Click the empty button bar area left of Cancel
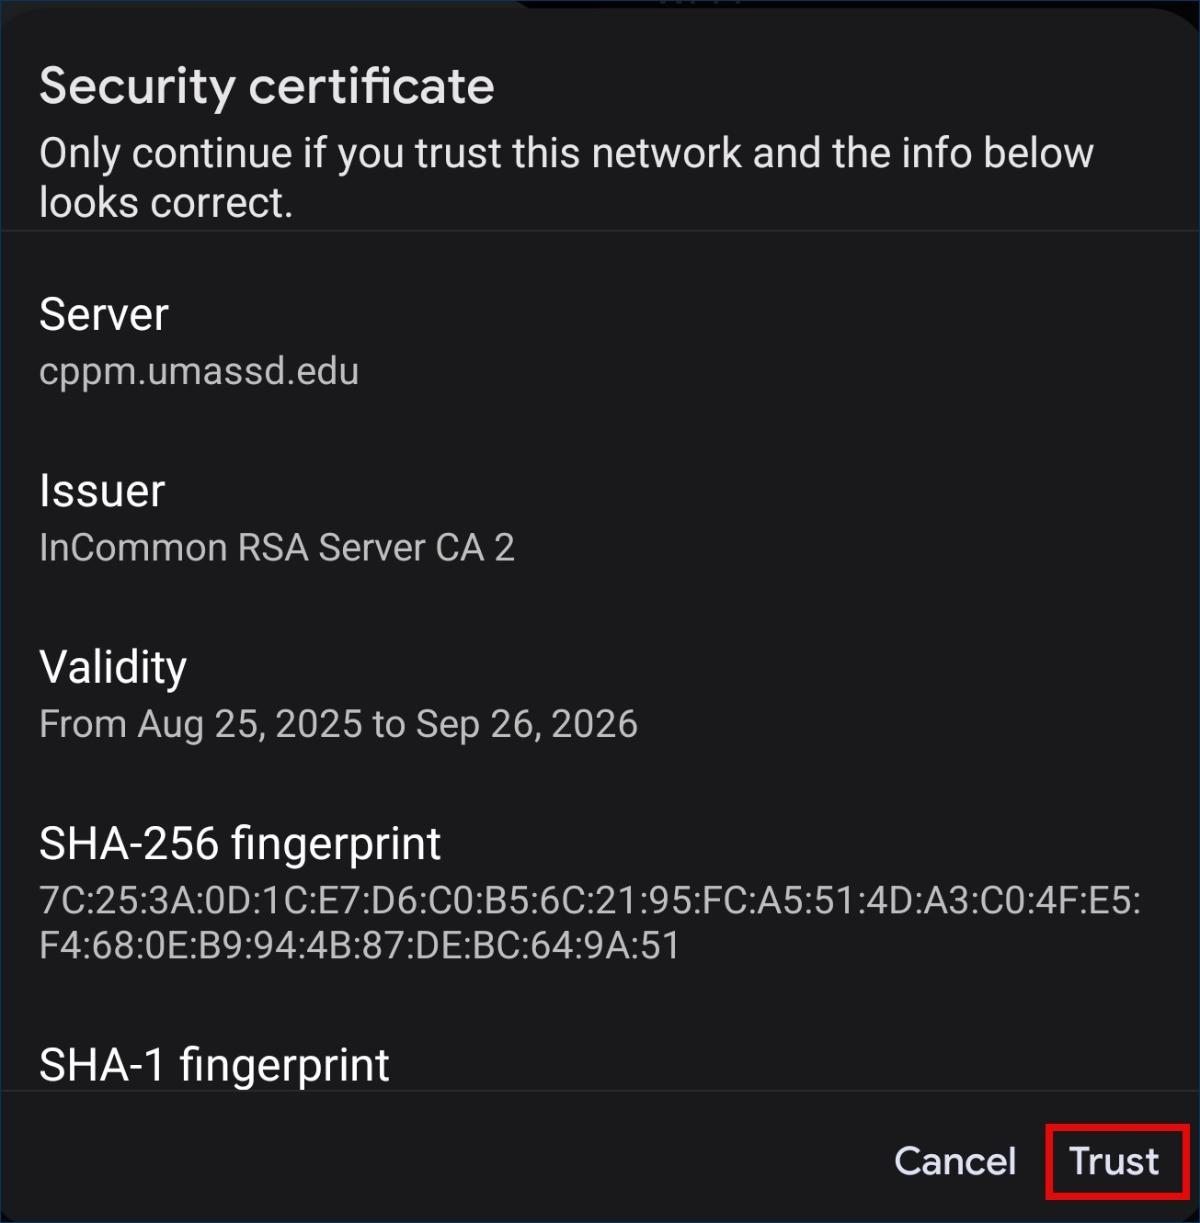The width and height of the screenshot is (1200, 1223). click(450, 1160)
